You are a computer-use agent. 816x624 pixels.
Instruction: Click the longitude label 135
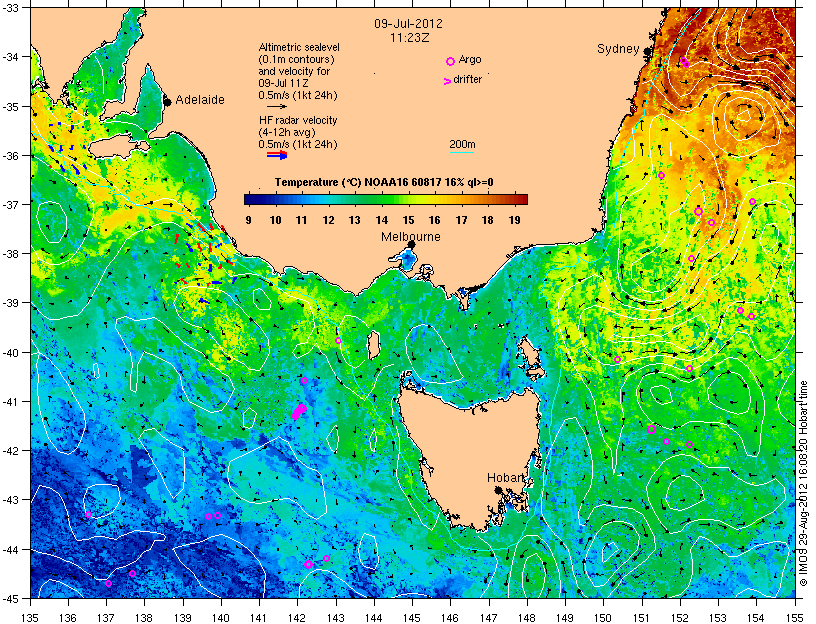pos(31,618)
